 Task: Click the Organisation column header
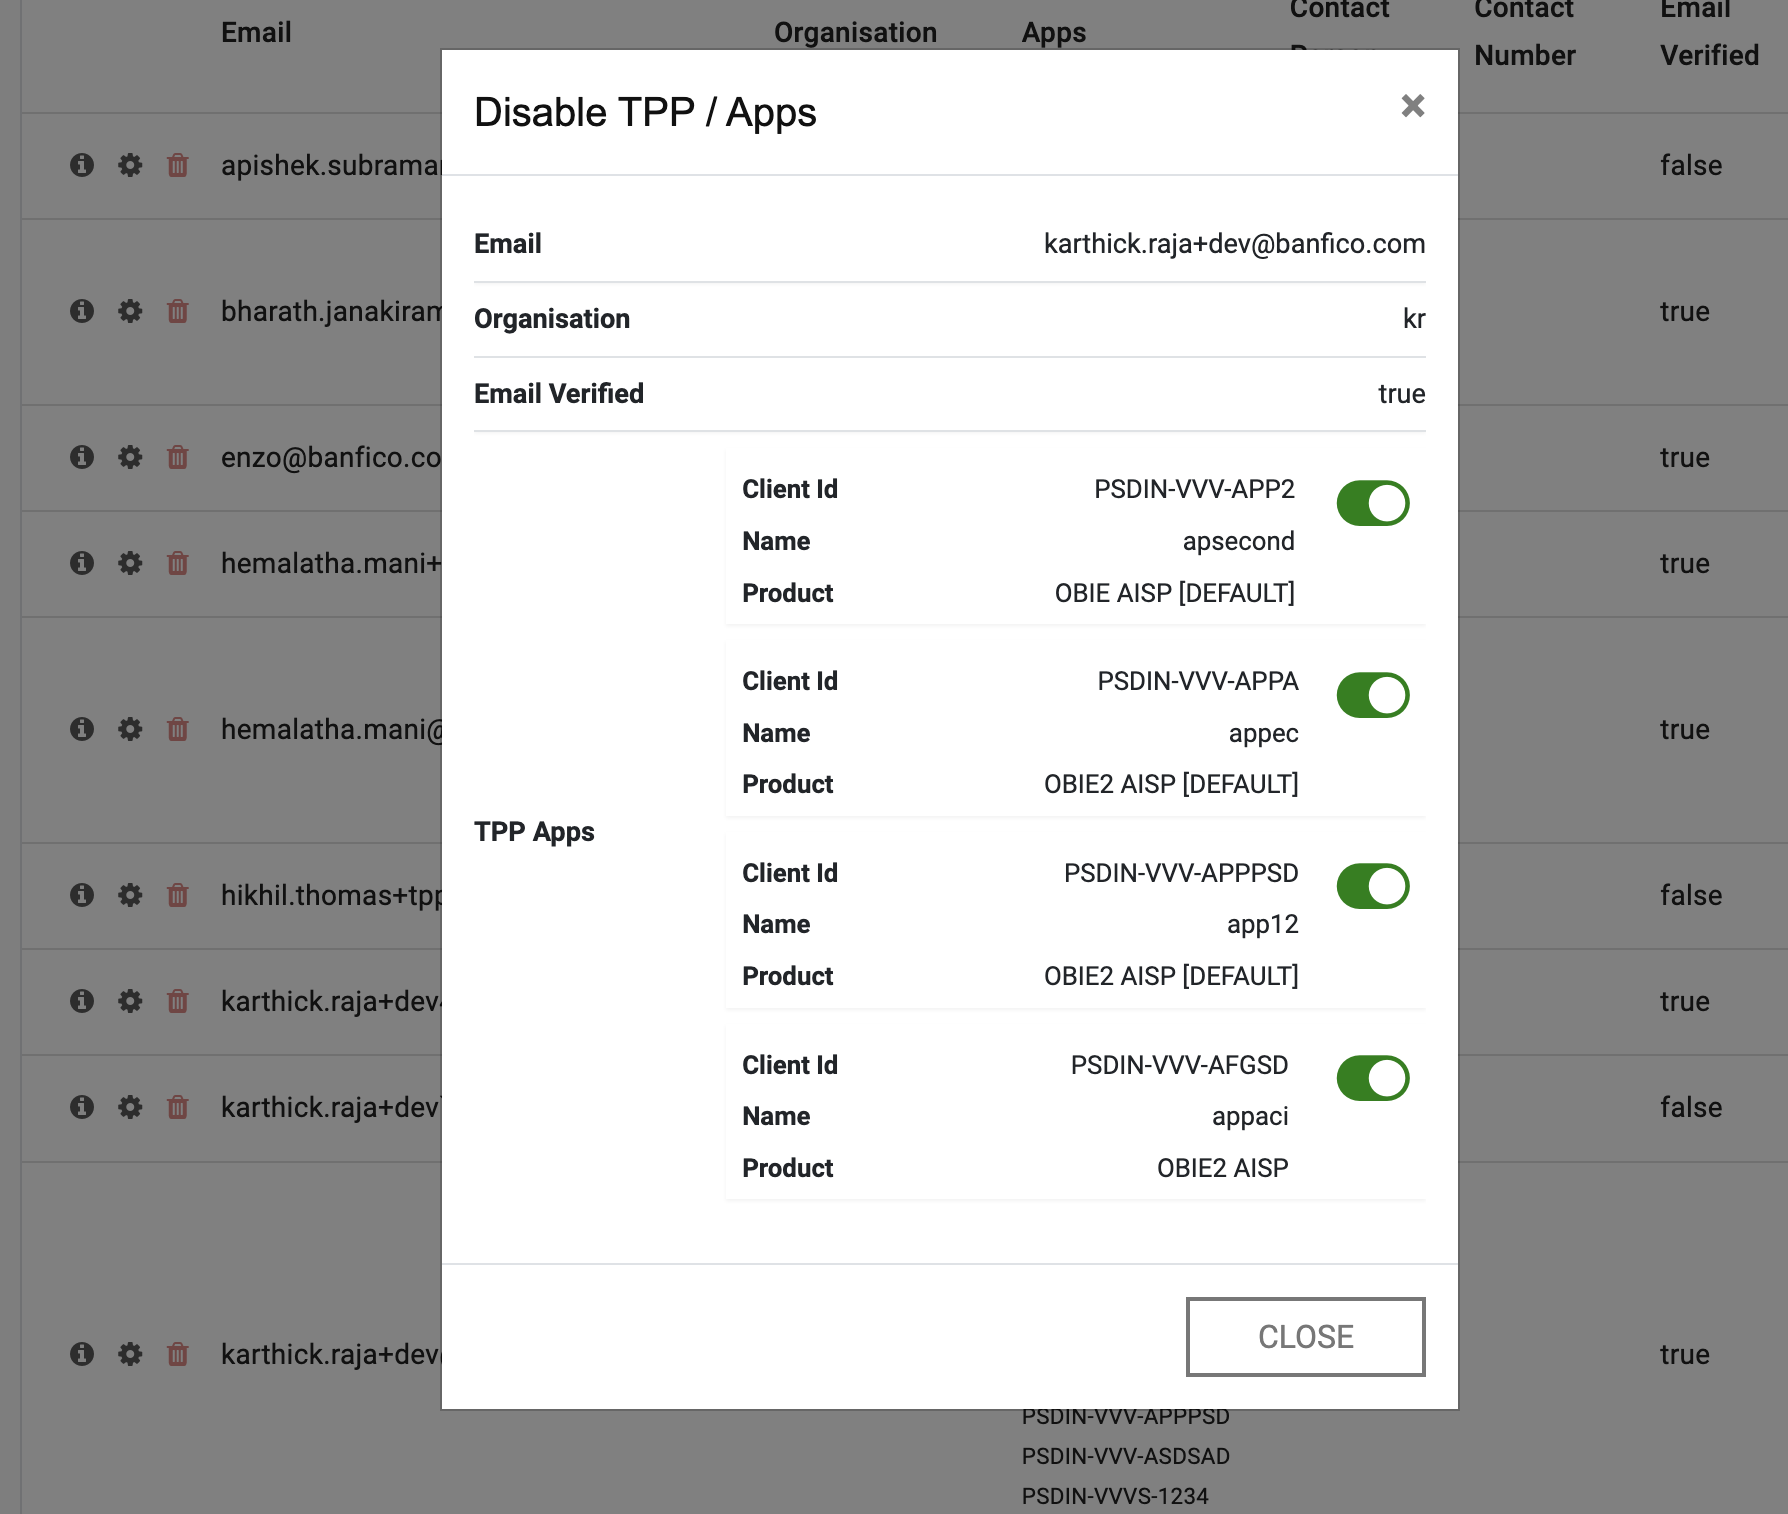click(855, 33)
